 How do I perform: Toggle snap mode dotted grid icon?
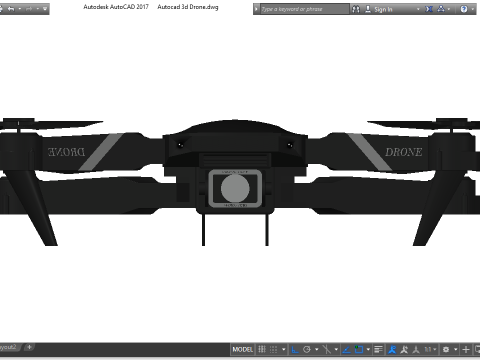pyautogui.click(x=273, y=349)
